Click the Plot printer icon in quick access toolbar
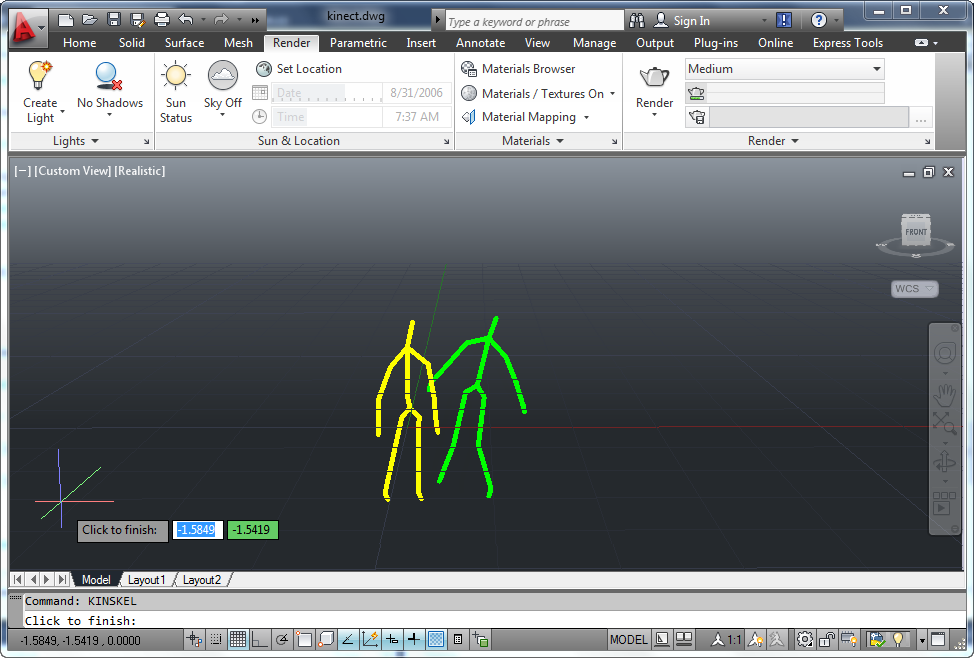Screen dimensions: 974x658 click(x=162, y=19)
